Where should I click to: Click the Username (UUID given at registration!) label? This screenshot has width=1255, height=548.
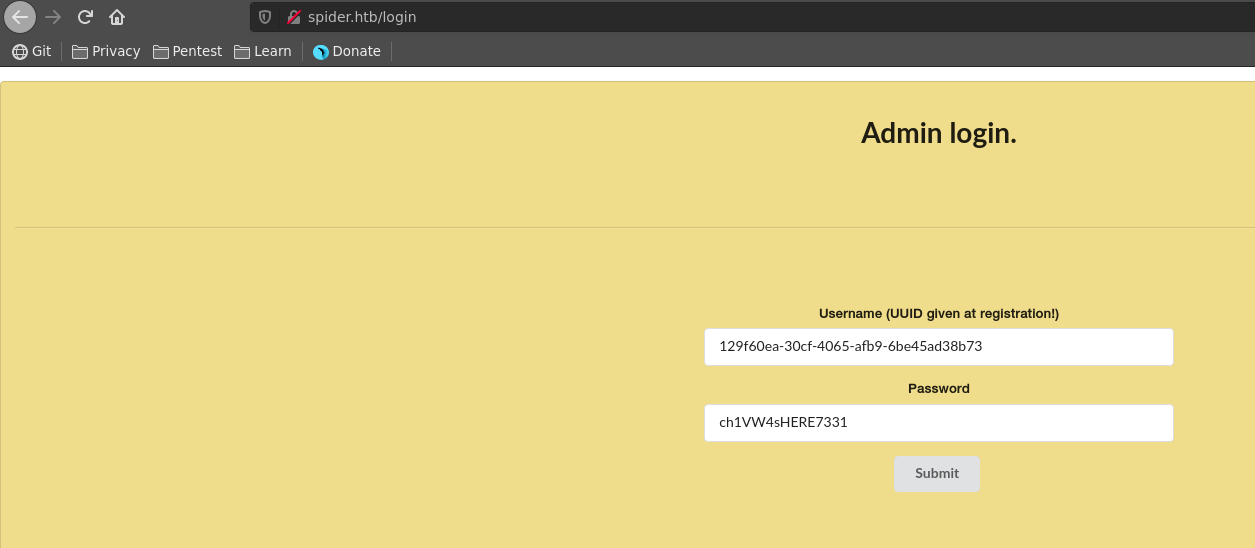[x=938, y=314]
